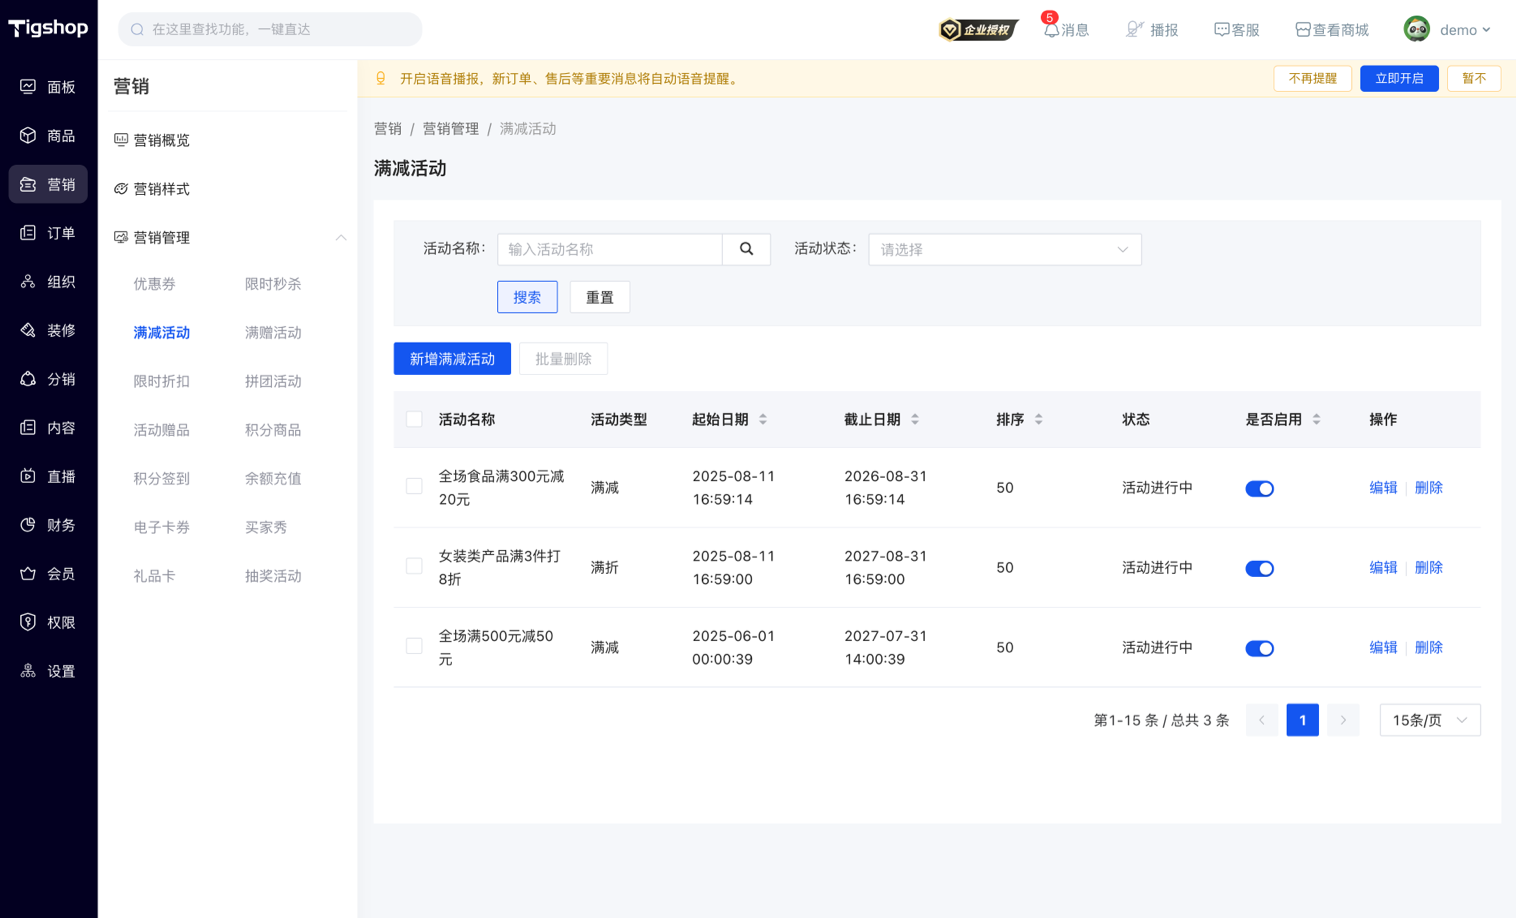Edit the 全场食品满300元减20元 activity
The width and height of the screenshot is (1516, 918).
[x=1383, y=488]
